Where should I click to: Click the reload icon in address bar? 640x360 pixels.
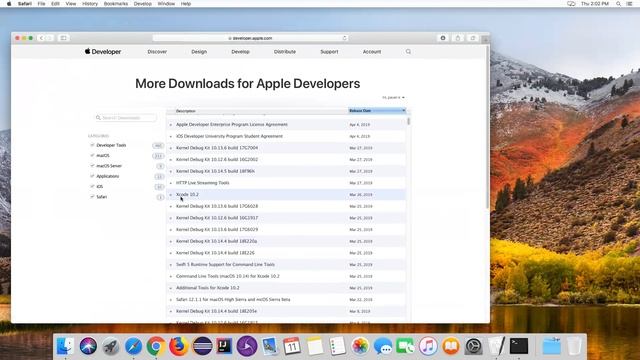[344, 38]
